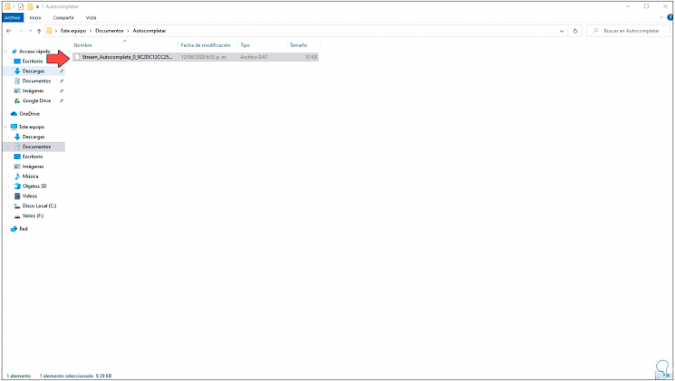Expand the ribbon with the chevron

(x=661, y=18)
